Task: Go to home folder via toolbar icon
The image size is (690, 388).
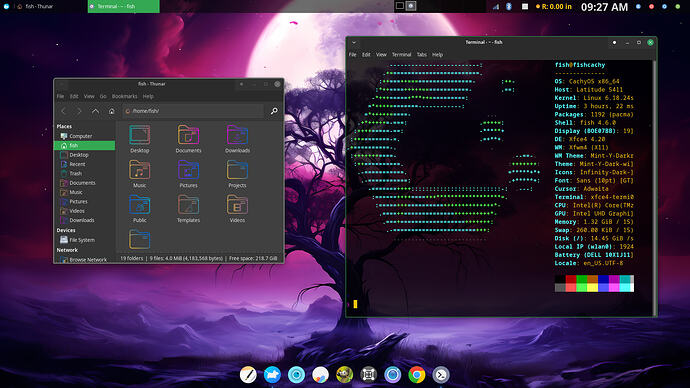Action: tap(111, 111)
